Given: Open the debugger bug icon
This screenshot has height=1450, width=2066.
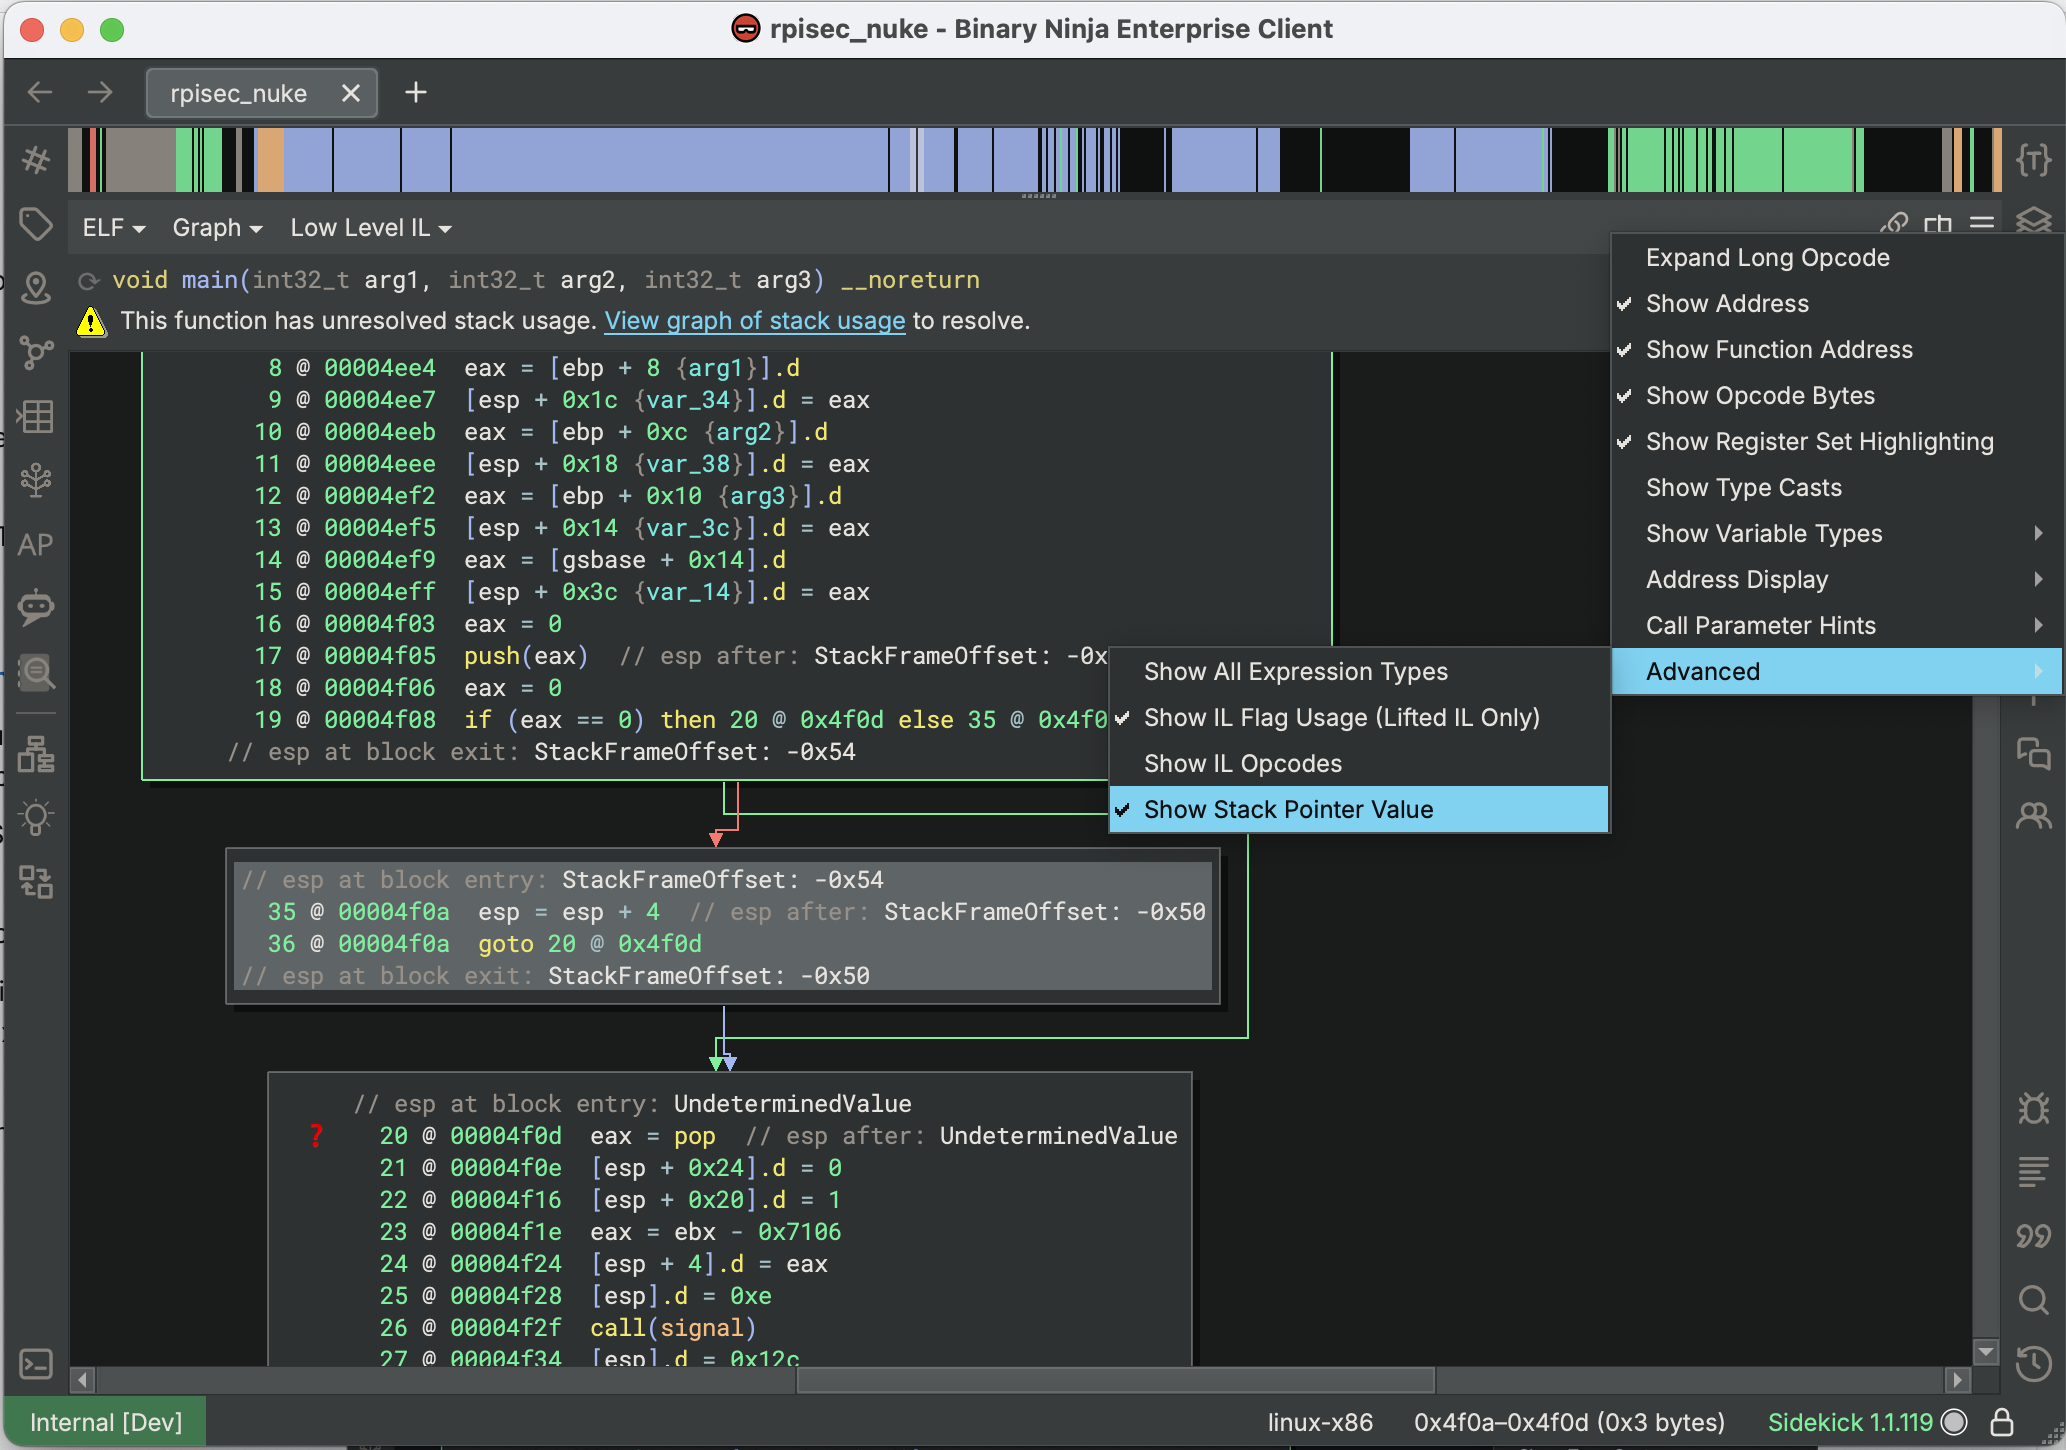Looking at the screenshot, I should click(2033, 1108).
